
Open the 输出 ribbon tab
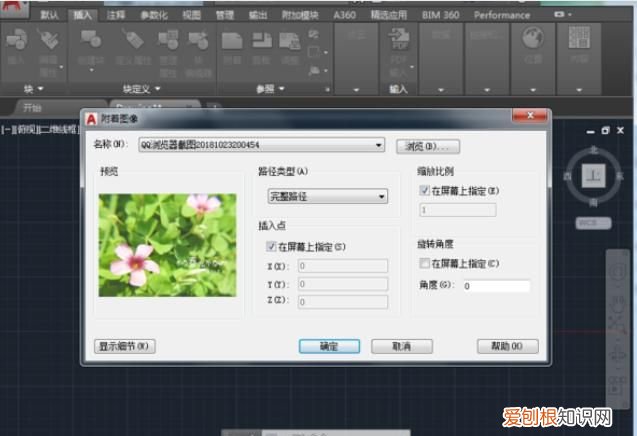tap(258, 15)
